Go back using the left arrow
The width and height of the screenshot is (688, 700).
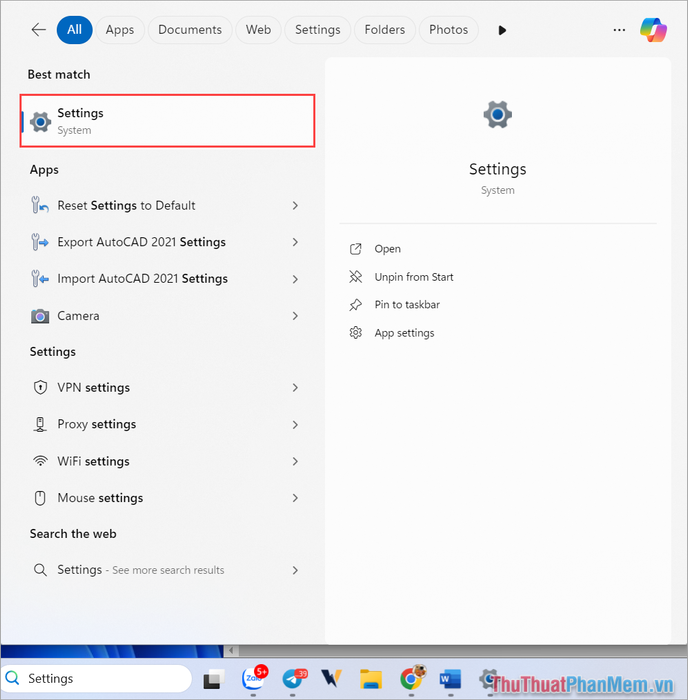click(38, 30)
